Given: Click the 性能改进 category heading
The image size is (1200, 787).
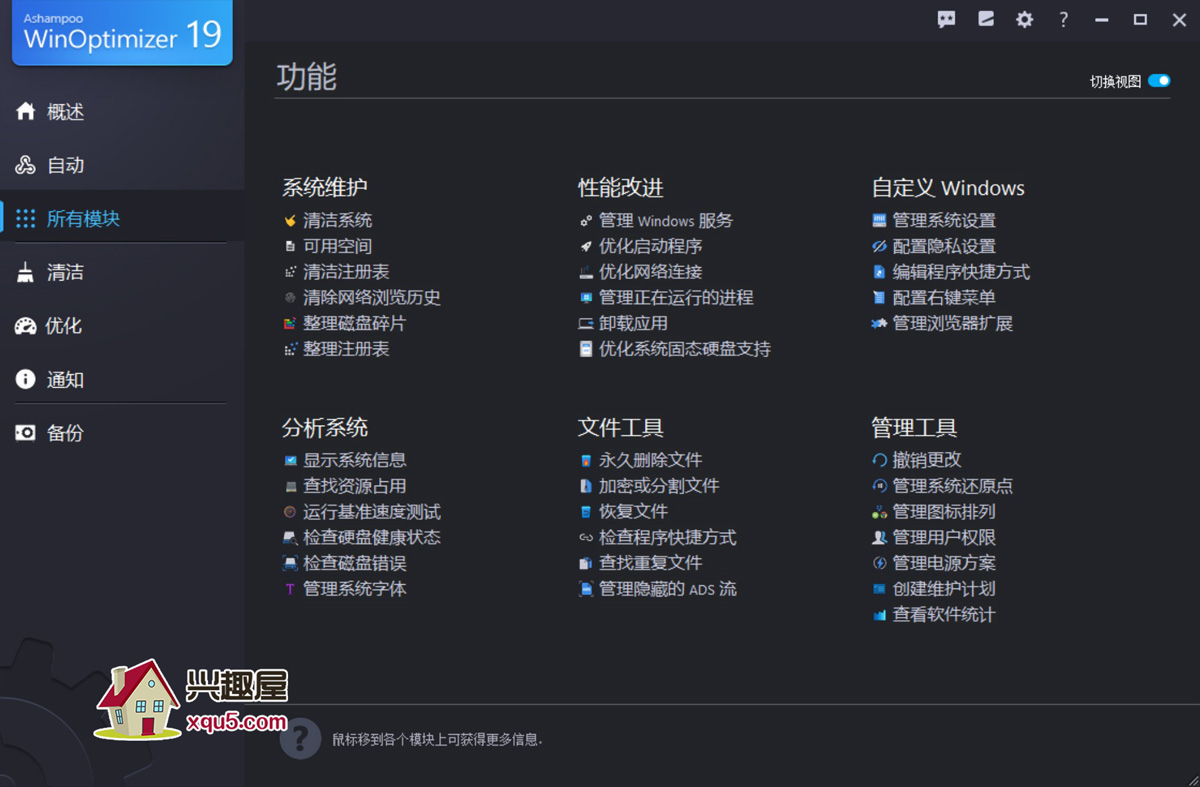Looking at the screenshot, I should (x=621, y=187).
